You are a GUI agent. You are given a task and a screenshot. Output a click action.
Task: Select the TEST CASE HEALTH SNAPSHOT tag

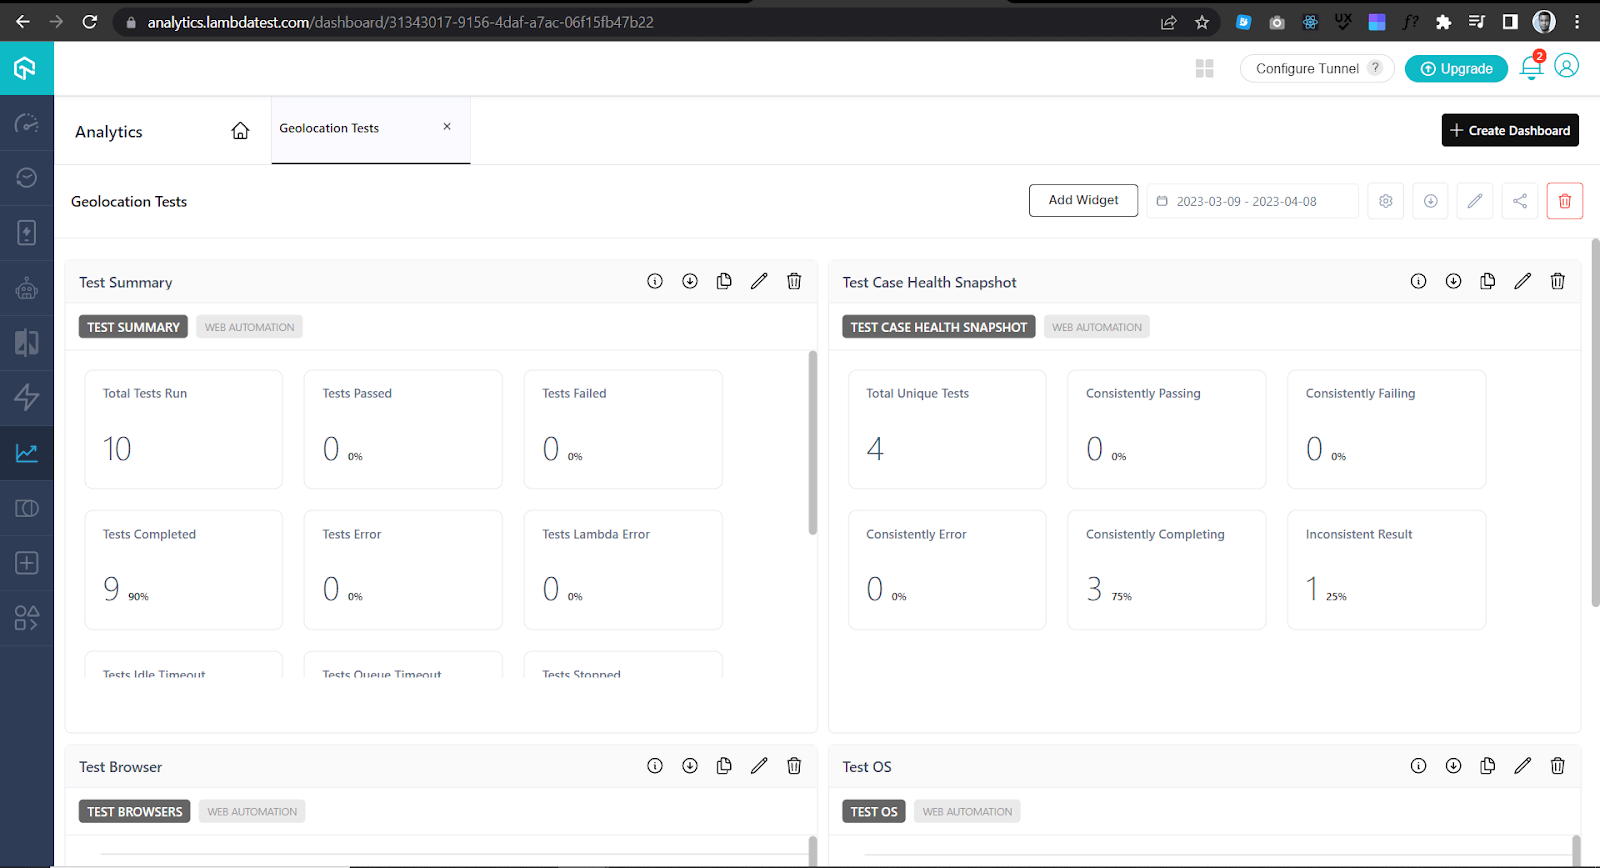coord(938,327)
